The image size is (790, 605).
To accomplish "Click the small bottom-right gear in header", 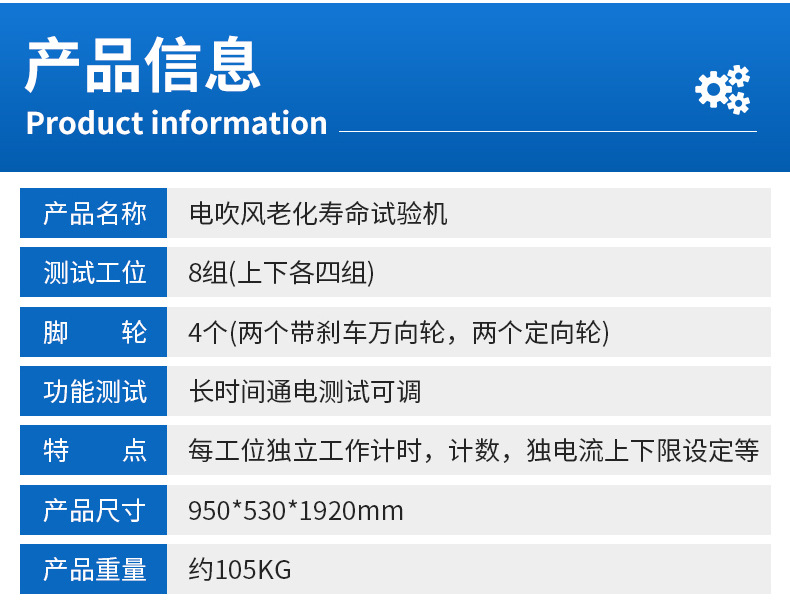I will pos(738,102).
